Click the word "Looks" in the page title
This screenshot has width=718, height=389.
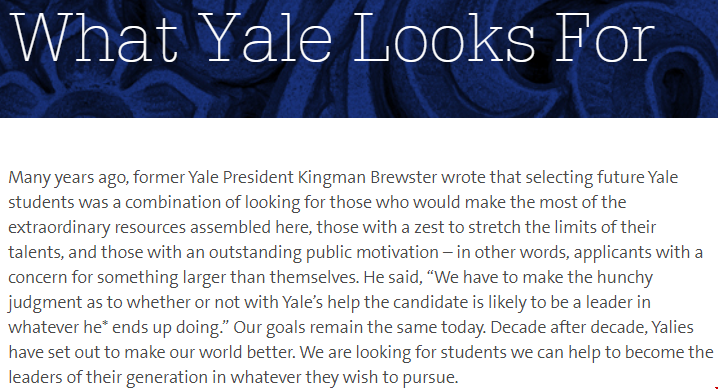[x=444, y=38]
